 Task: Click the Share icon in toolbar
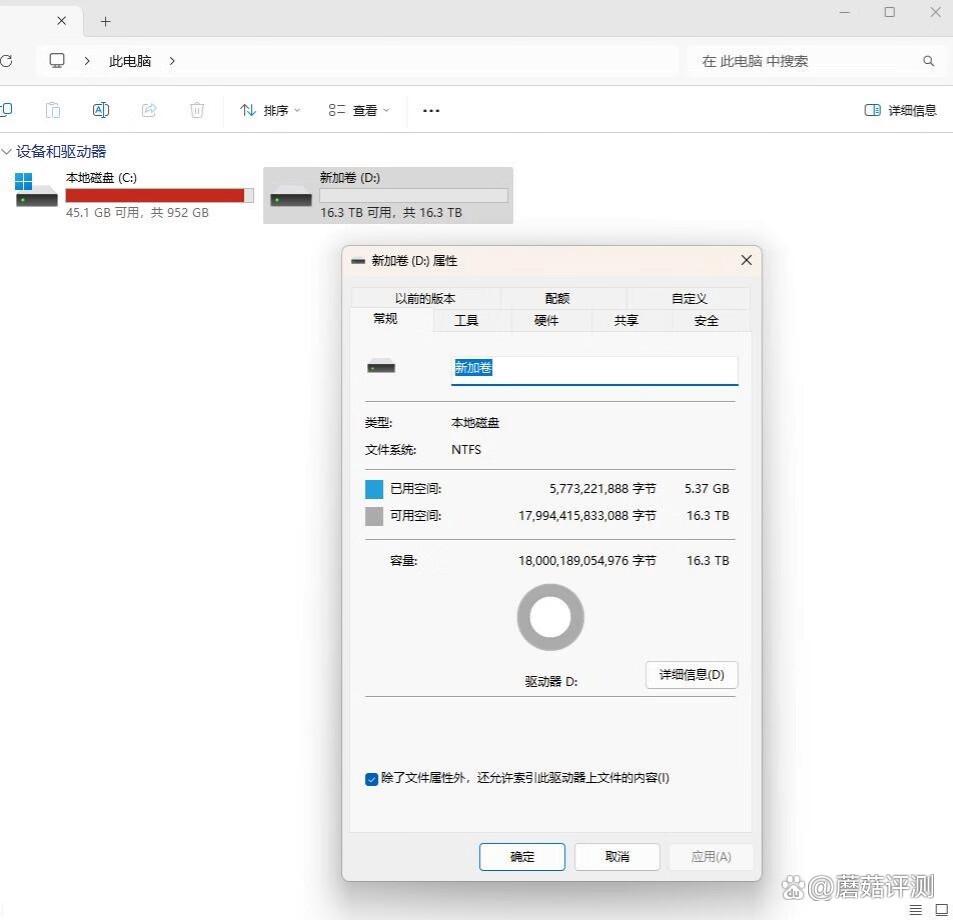coord(149,110)
